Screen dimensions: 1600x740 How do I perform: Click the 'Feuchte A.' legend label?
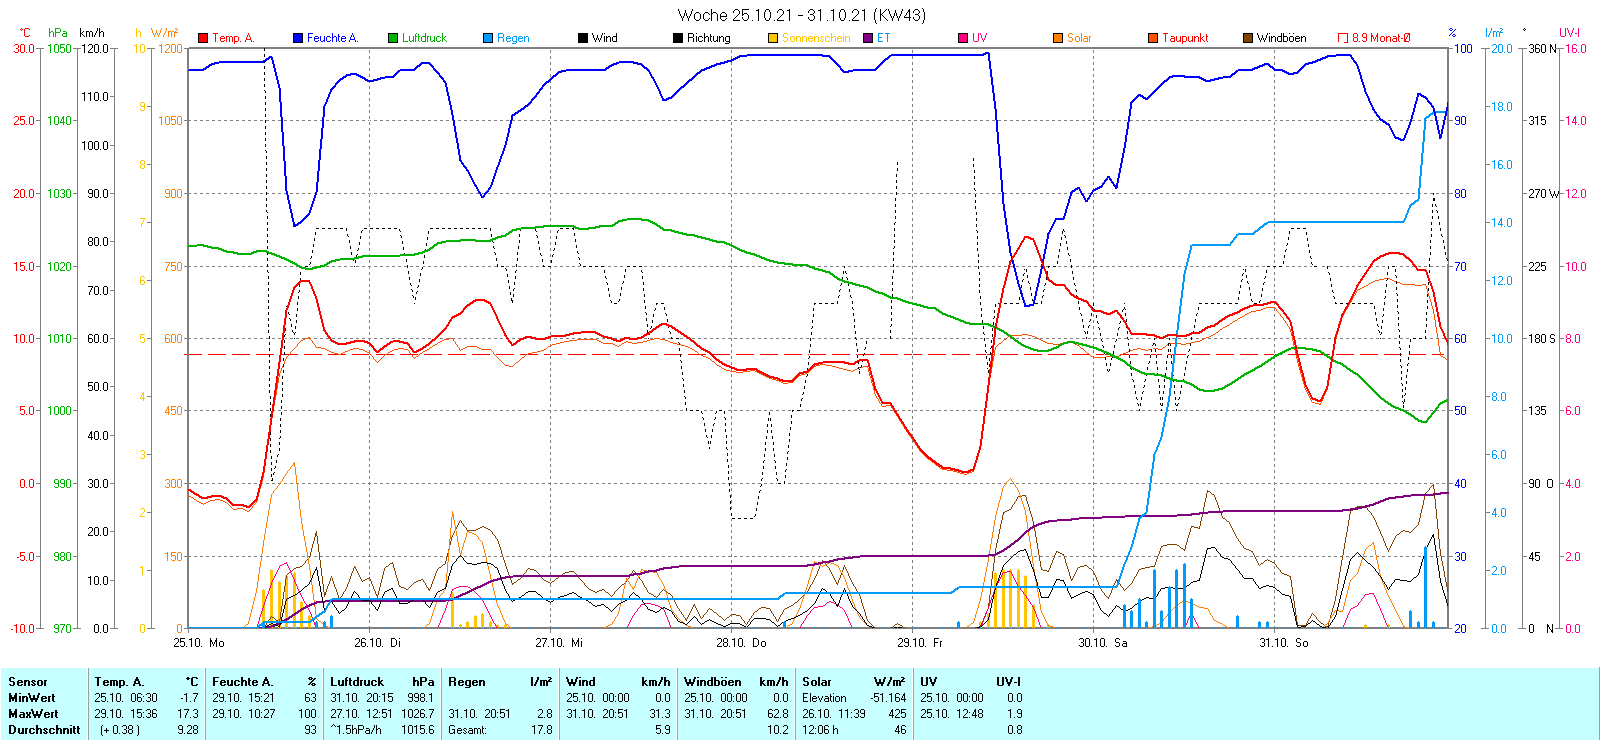tap(332, 38)
